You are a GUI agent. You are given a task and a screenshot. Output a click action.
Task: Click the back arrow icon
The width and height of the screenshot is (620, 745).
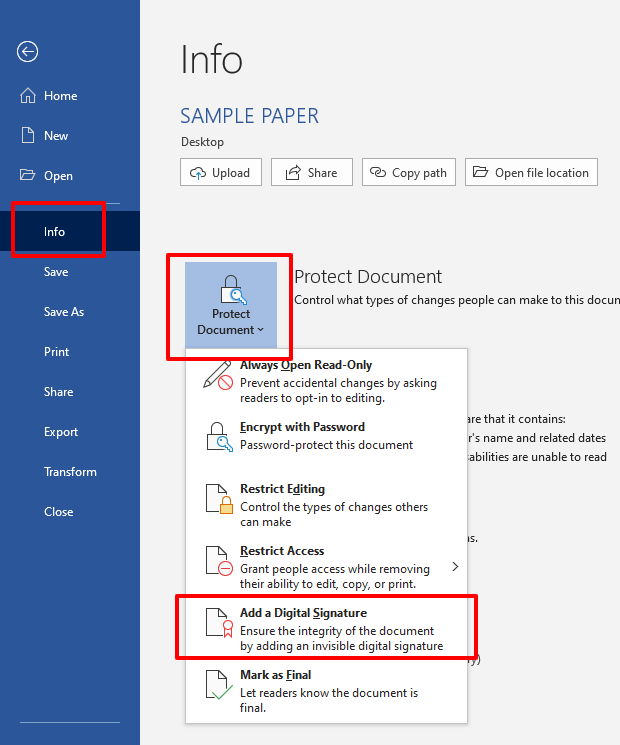coord(28,52)
